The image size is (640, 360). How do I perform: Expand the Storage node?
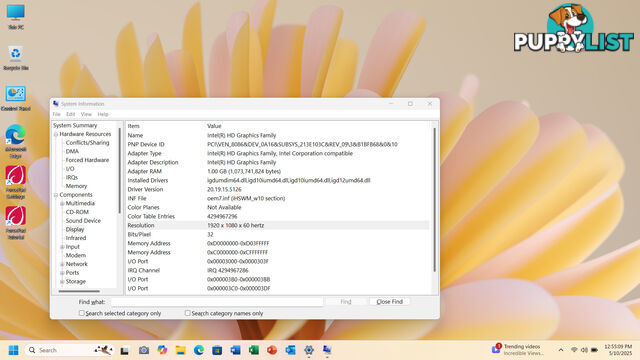point(62,282)
